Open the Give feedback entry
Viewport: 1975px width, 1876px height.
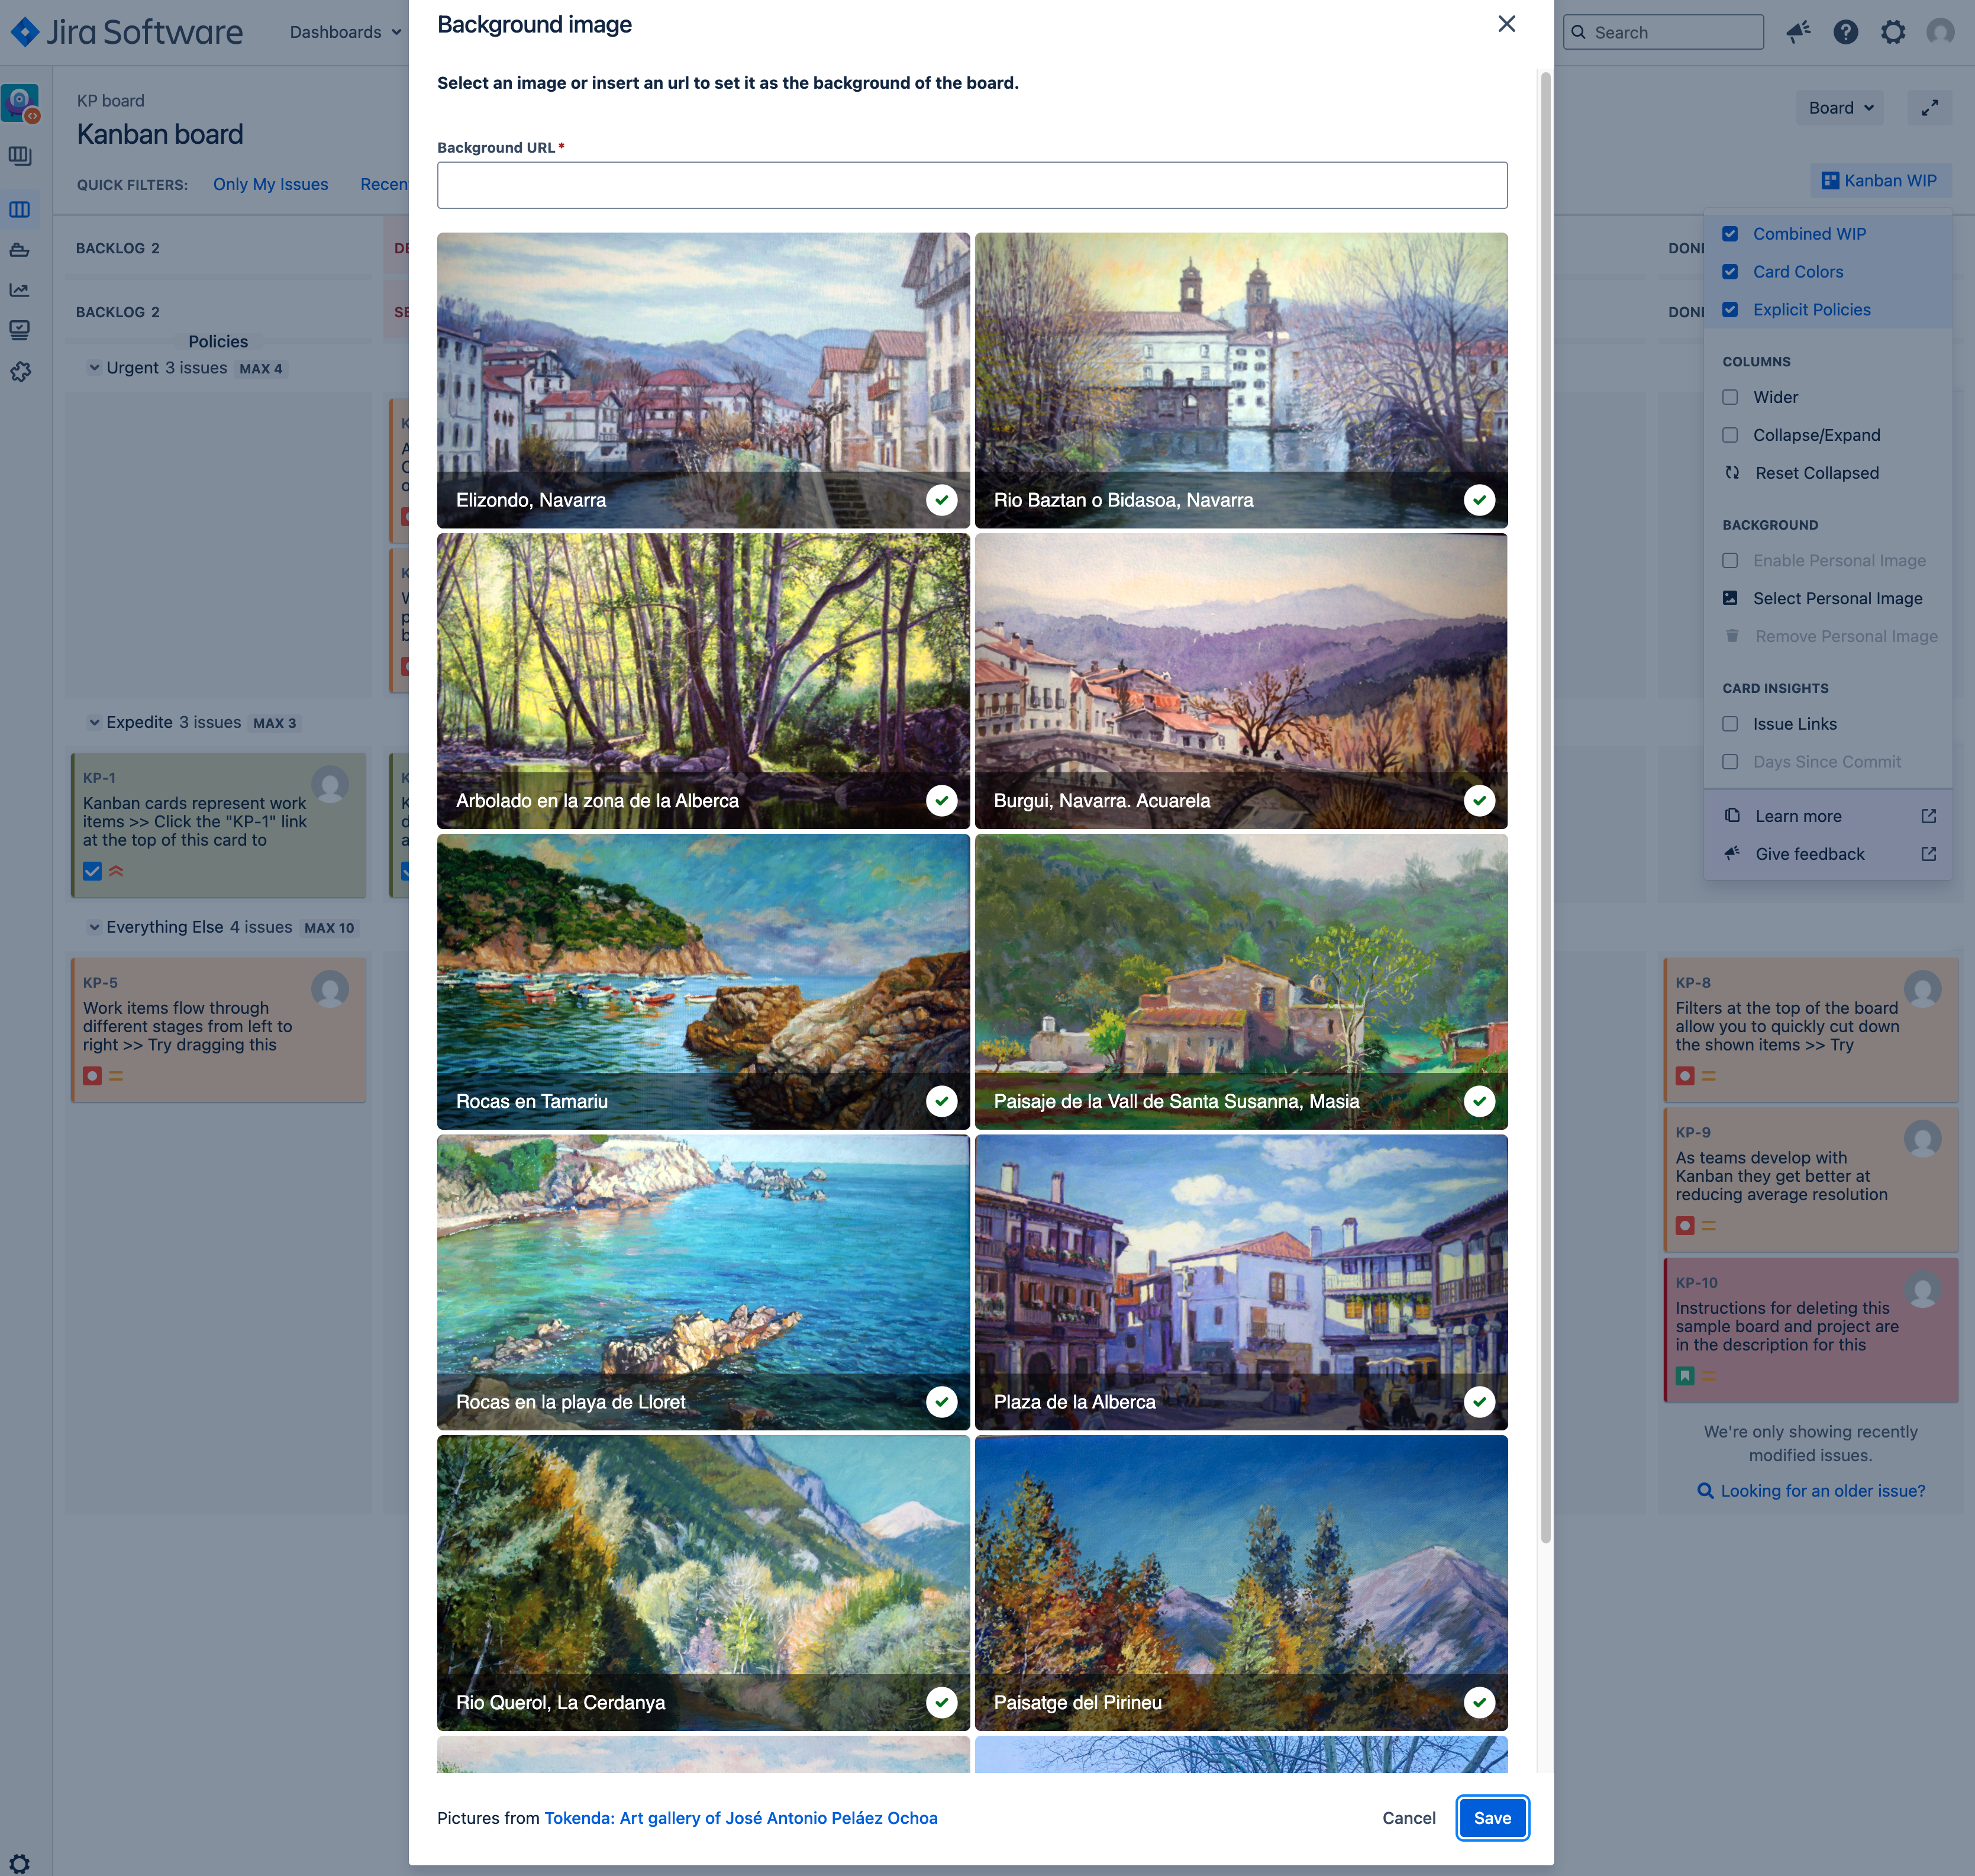[1827, 854]
